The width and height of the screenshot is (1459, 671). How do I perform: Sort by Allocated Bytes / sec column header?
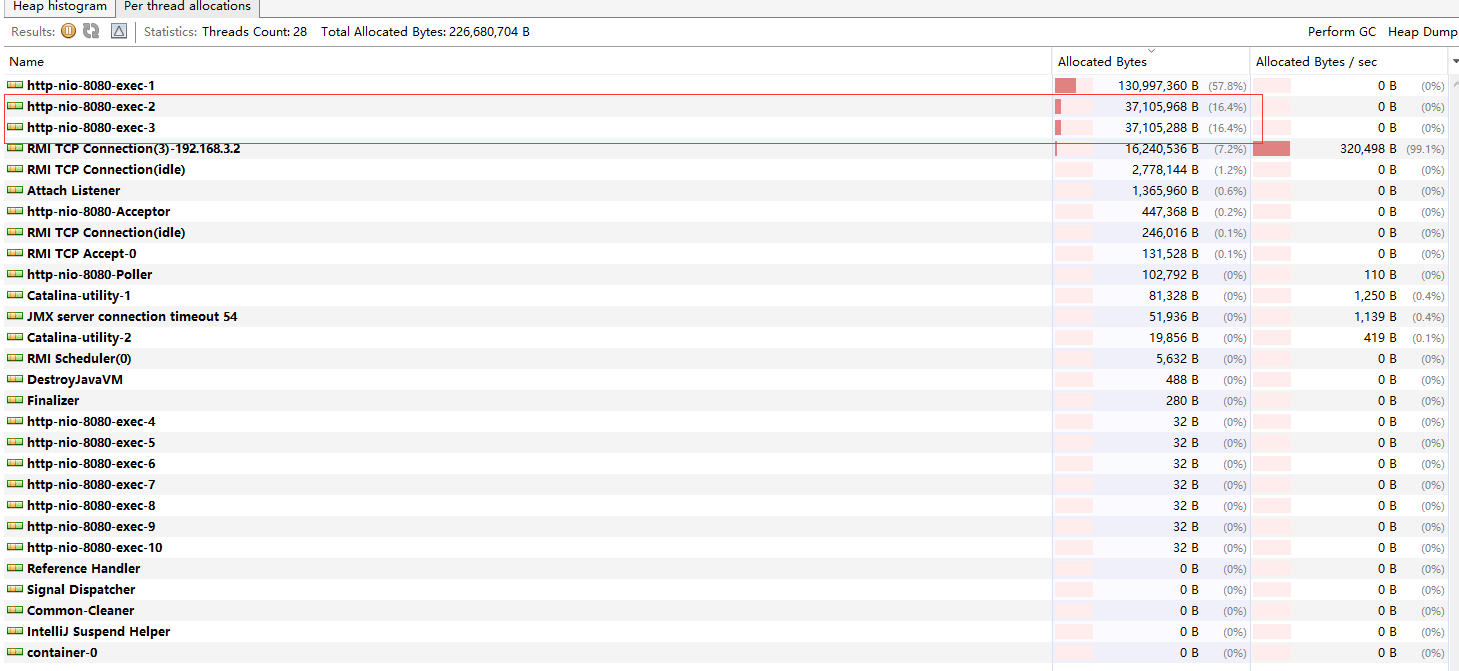[1346, 61]
